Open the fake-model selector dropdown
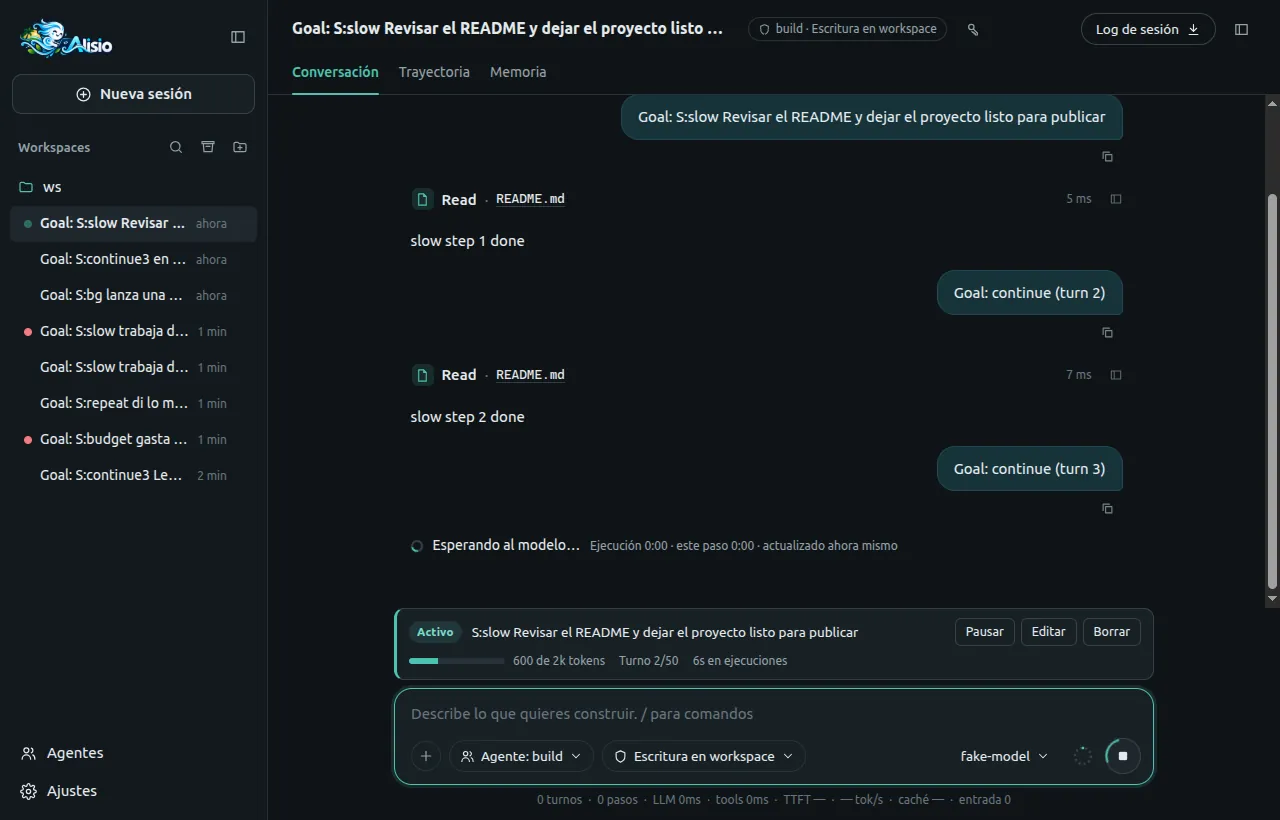 [x=1004, y=756]
